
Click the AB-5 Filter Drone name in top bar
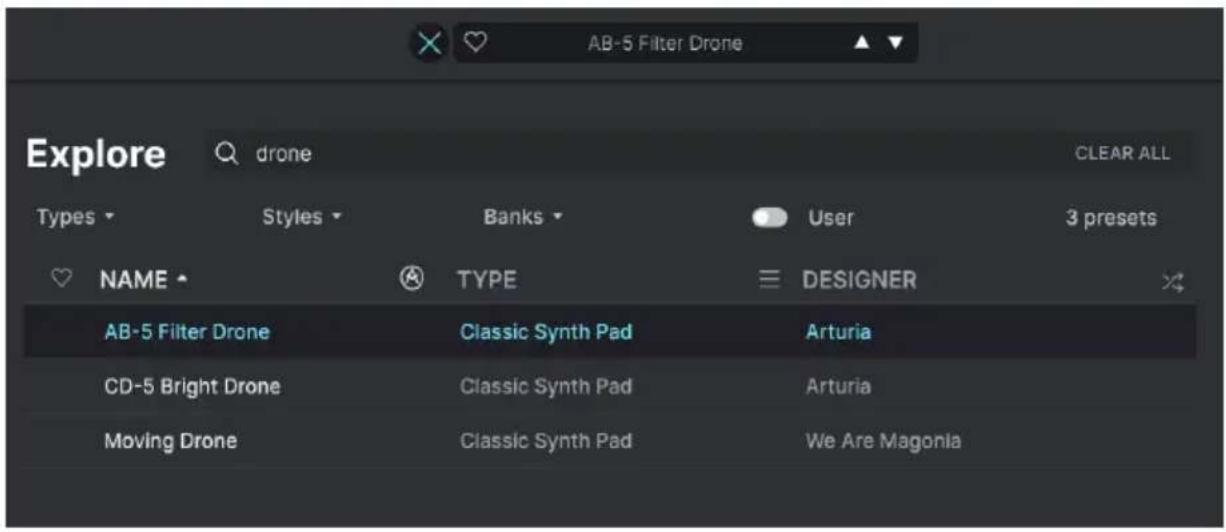pos(665,44)
